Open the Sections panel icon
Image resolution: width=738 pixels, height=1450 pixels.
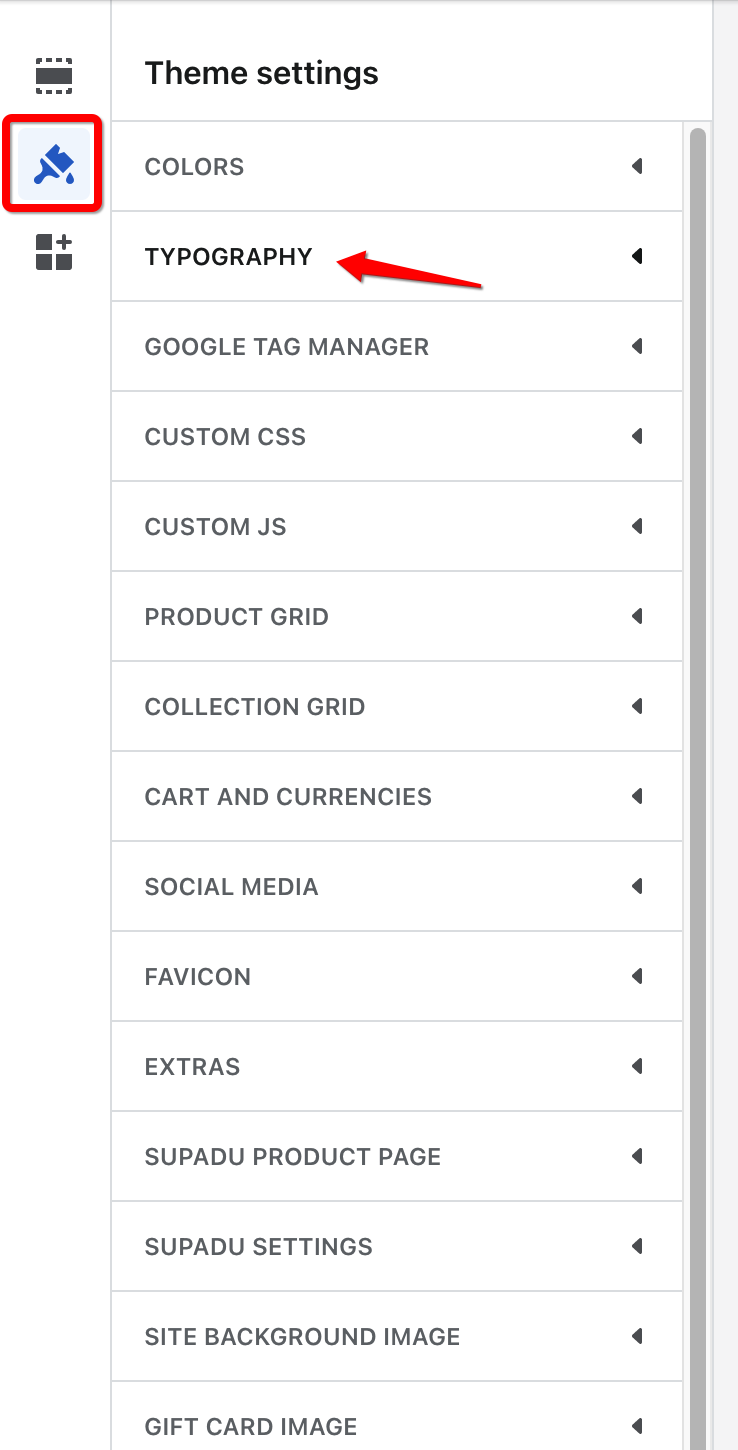54,76
